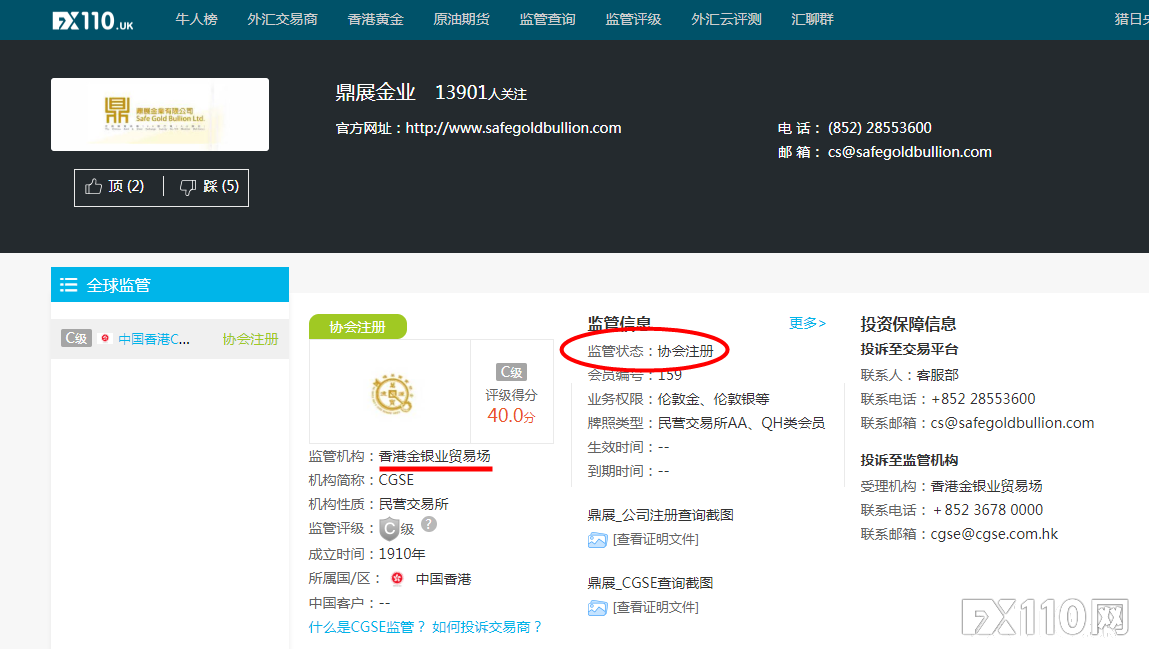1149x649 pixels.
Task: Expand regulatory info via 更多>
Action: [806, 324]
